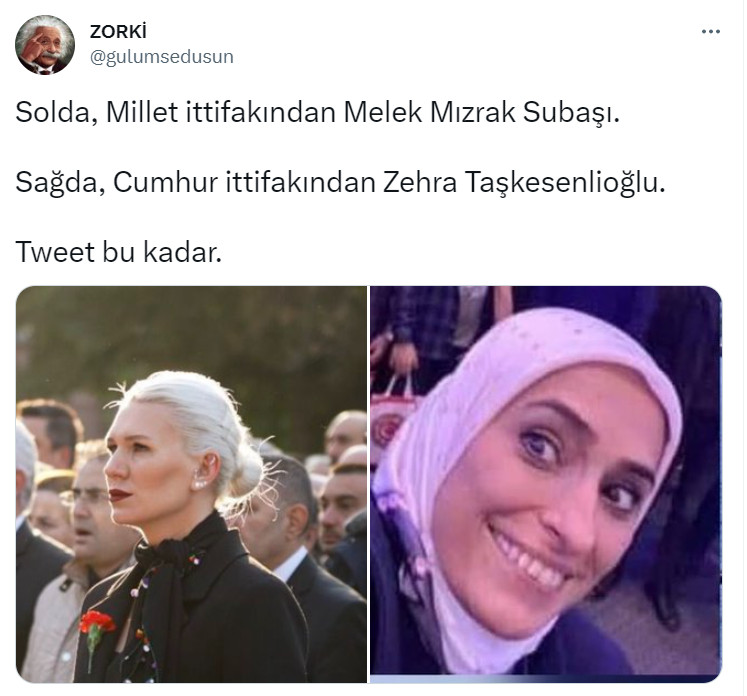
Task: Click the "Cumhur ittifakından" phrase
Action: tap(244, 182)
